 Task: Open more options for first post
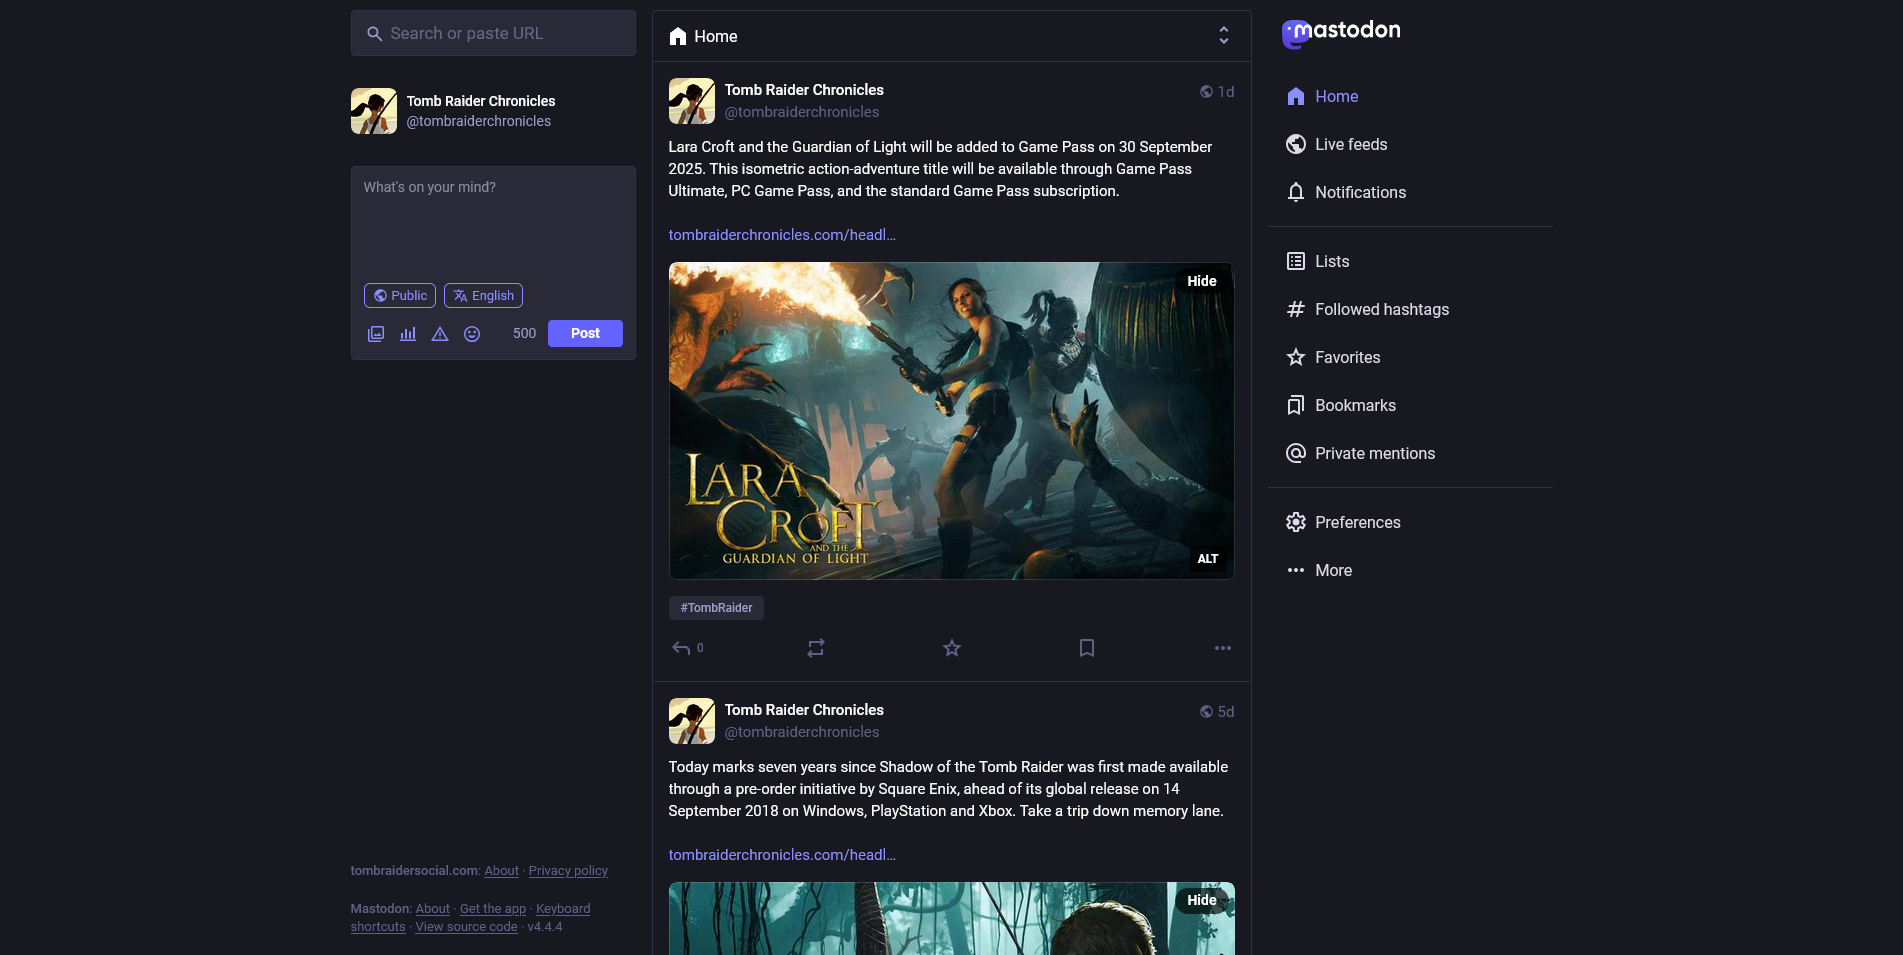click(x=1222, y=648)
